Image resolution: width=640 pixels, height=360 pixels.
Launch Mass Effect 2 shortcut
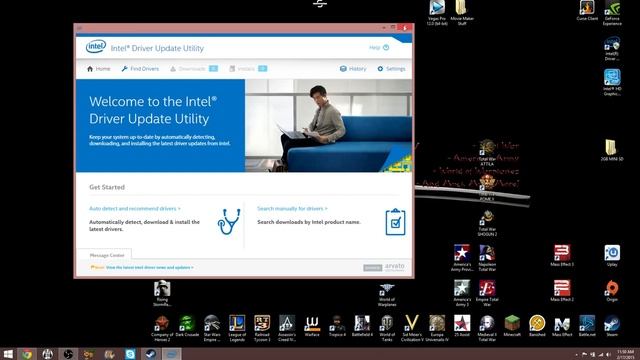[562, 291]
